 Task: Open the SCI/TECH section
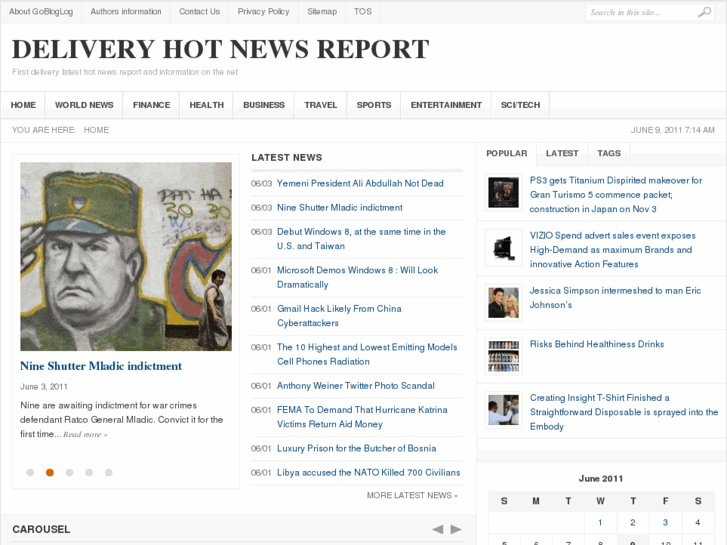(520, 105)
